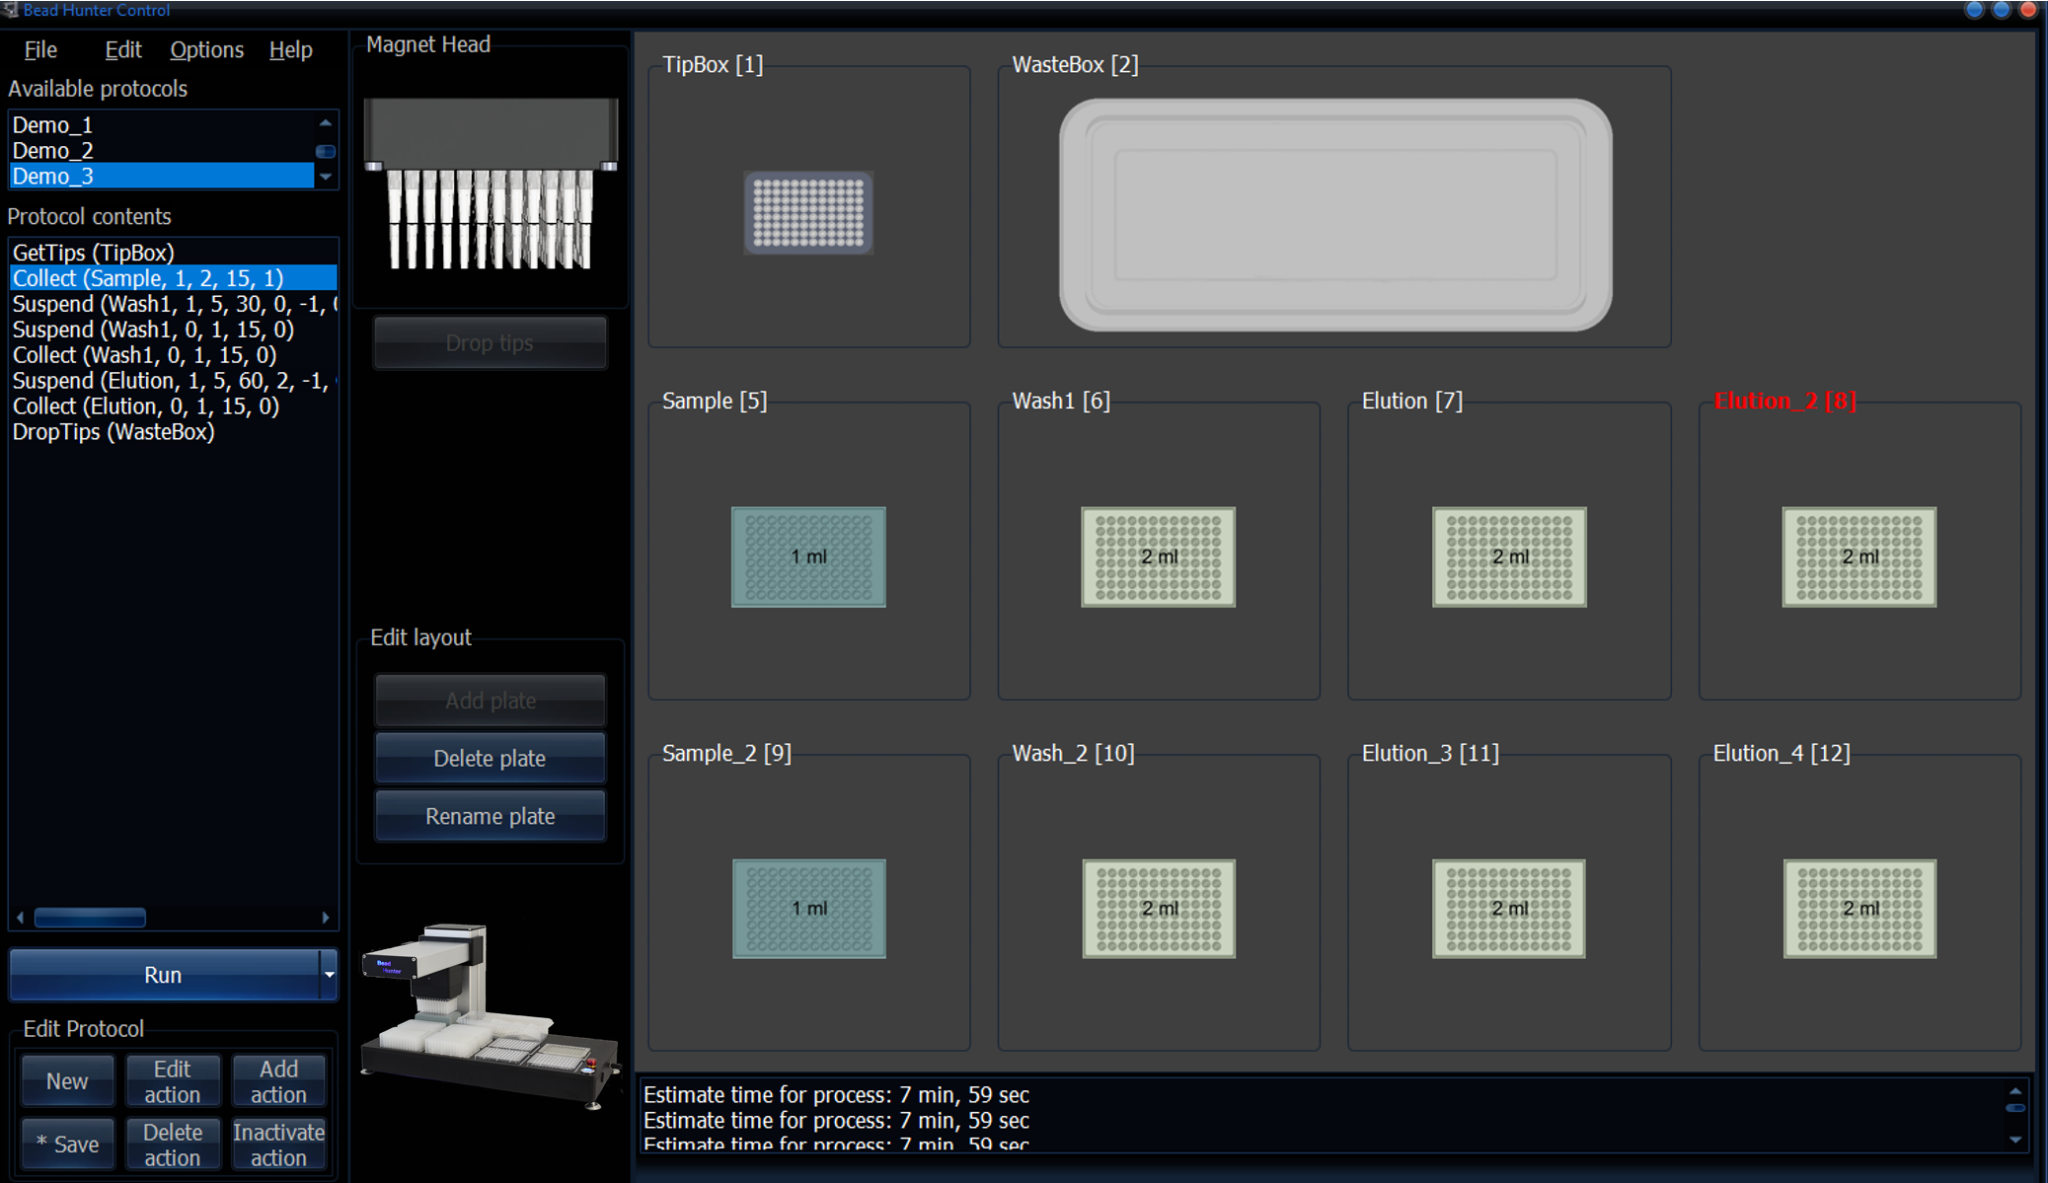The image size is (2048, 1183).
Task: Click the Drop tips button
Action: tap(489, 342)
